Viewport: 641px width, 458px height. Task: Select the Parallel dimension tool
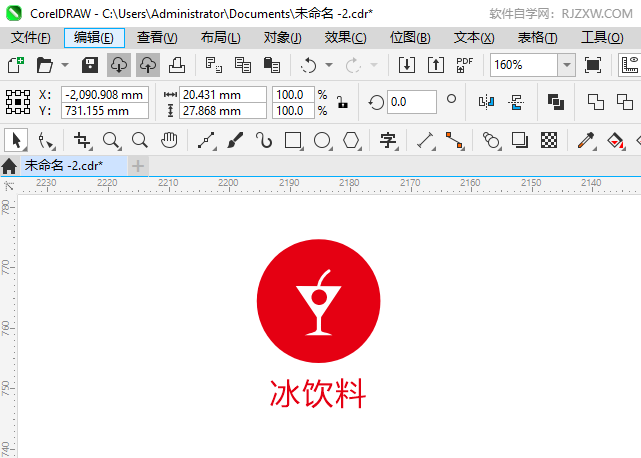426,140
